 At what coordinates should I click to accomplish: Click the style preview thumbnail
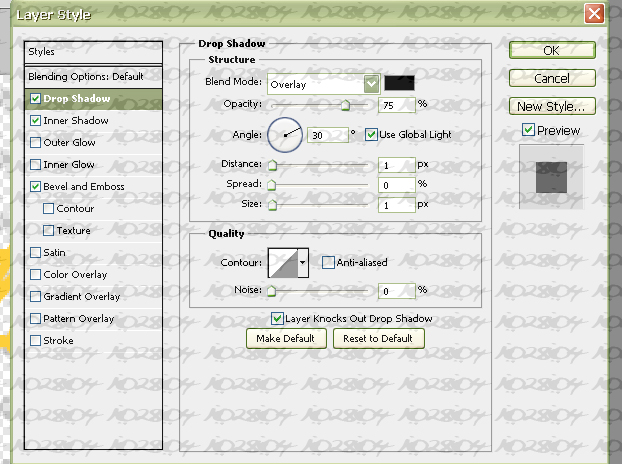[x=551, y=177]
